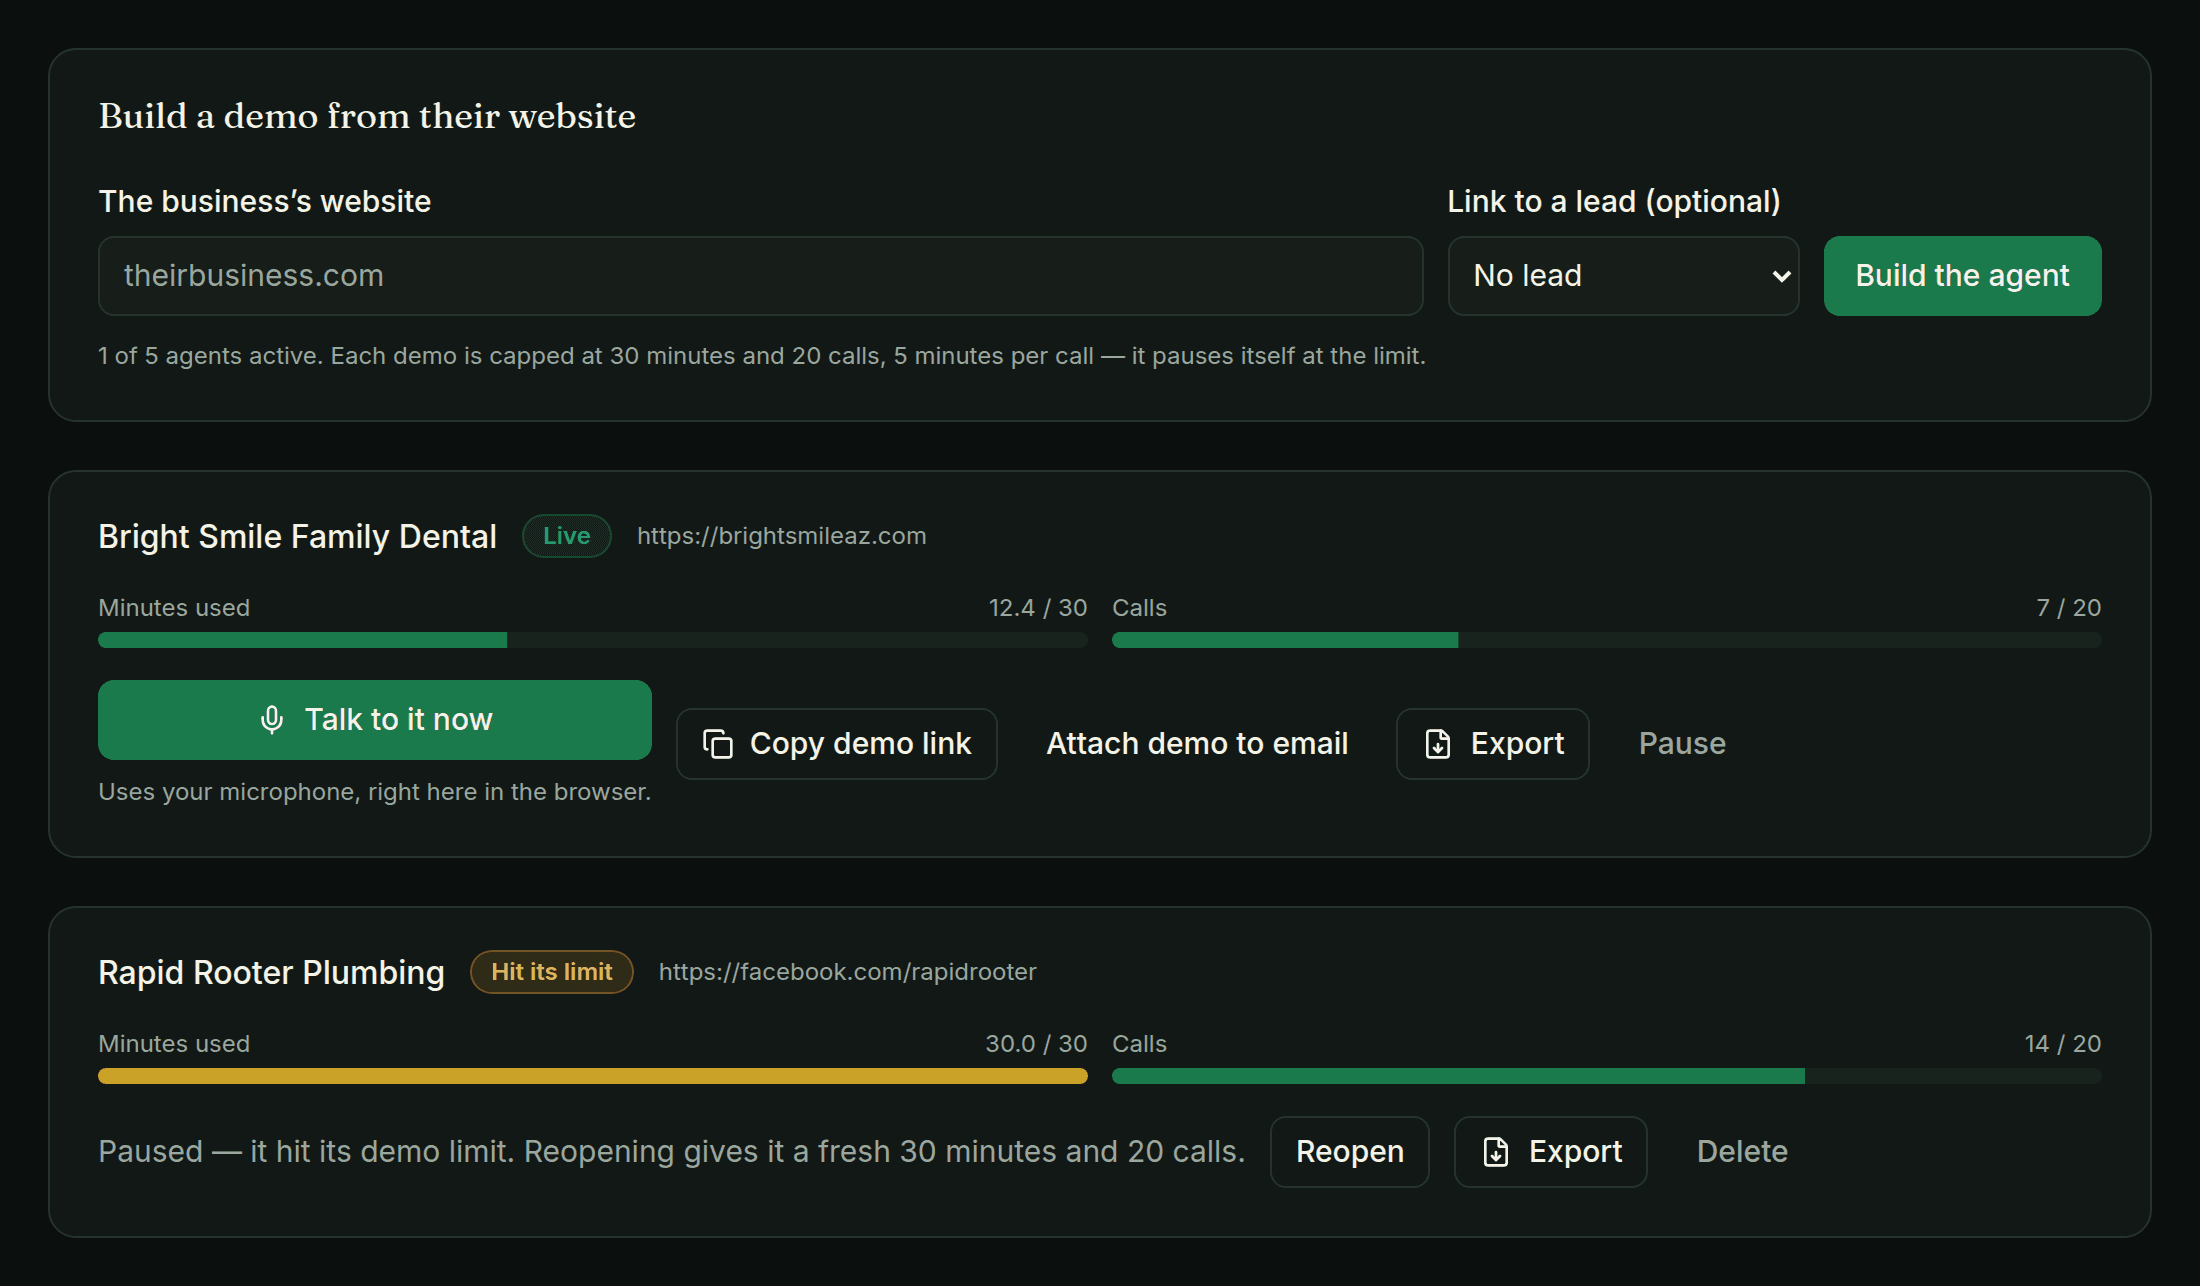Image resolution: width=2200 pixels, height=1286 pixels.
Task: Click The business's website label
Action: pyautogui.click(x=265, y=202)
